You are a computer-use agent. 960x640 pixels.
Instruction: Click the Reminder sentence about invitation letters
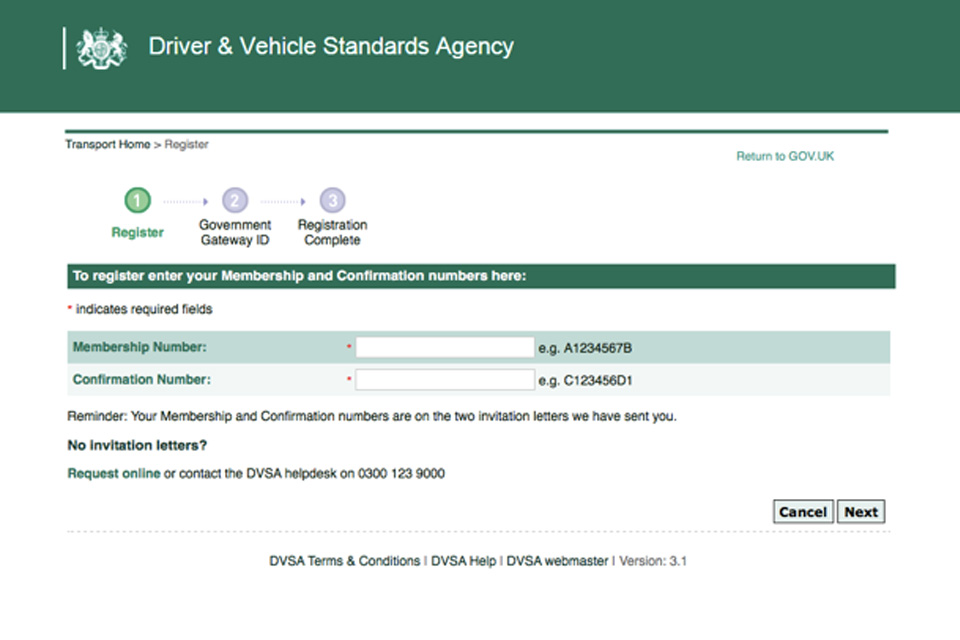tap(372, 416)
